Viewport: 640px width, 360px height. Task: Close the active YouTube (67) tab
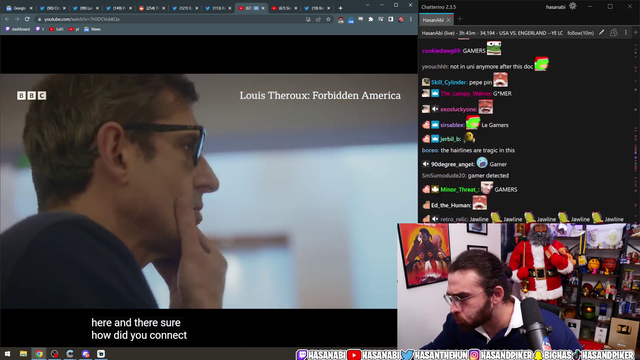[263, 8]
